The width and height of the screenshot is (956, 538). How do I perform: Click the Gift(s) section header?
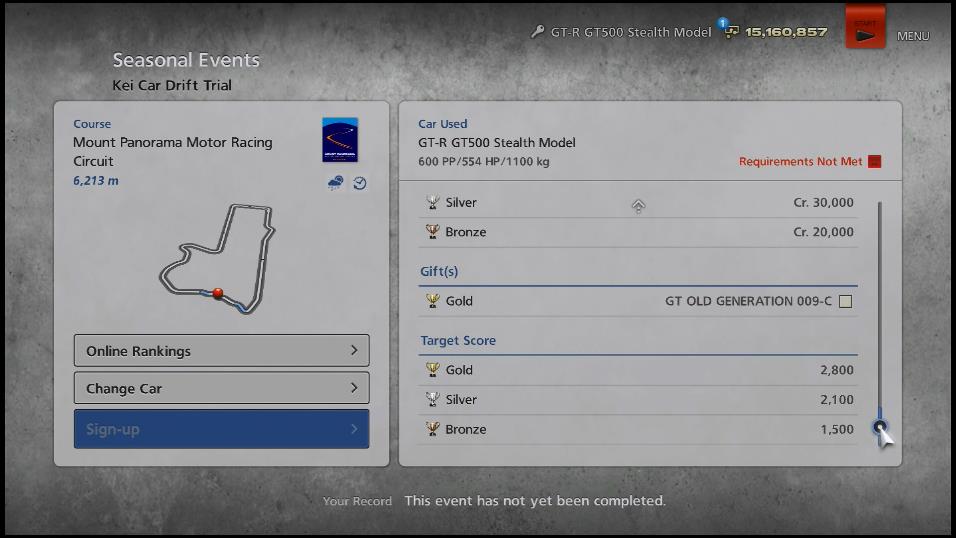[x=439, y=271]
